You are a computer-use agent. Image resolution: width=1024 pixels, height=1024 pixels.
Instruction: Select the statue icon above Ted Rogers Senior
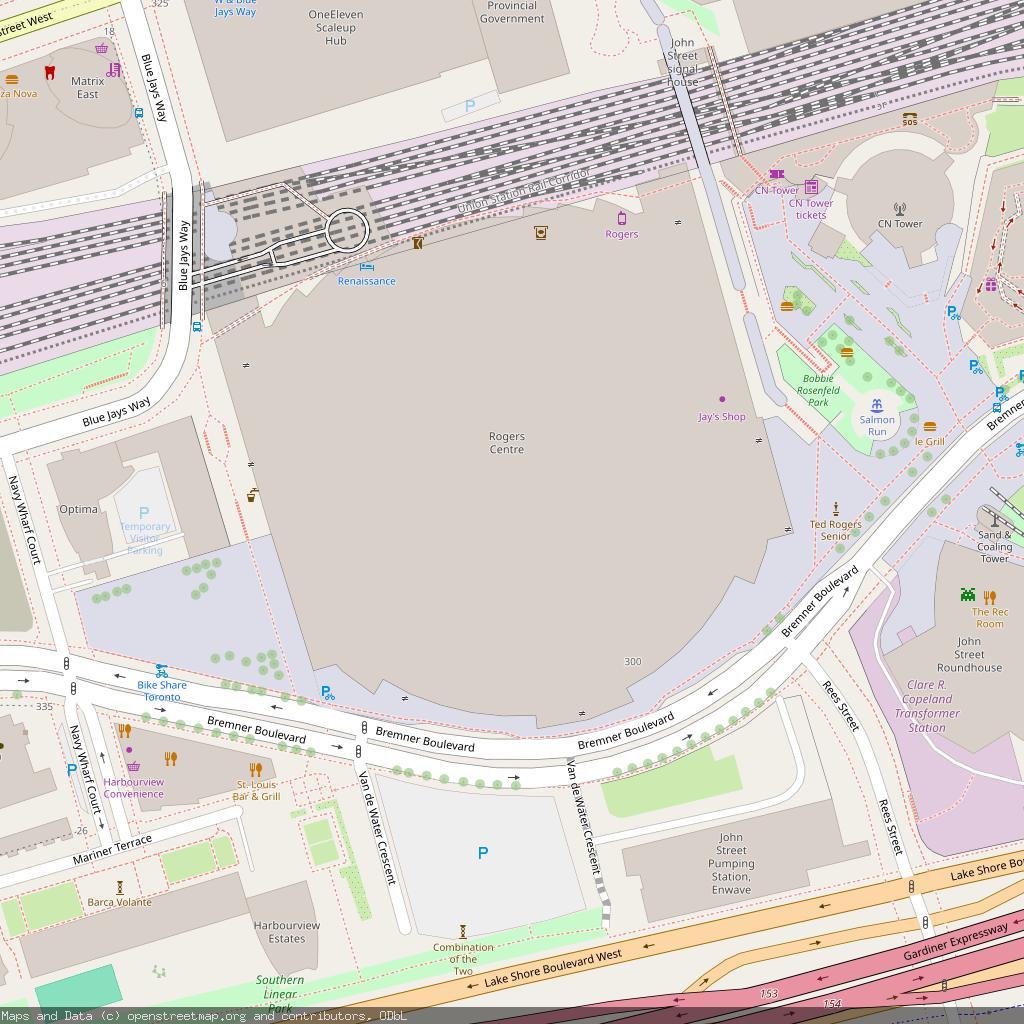tap(835, 509)
